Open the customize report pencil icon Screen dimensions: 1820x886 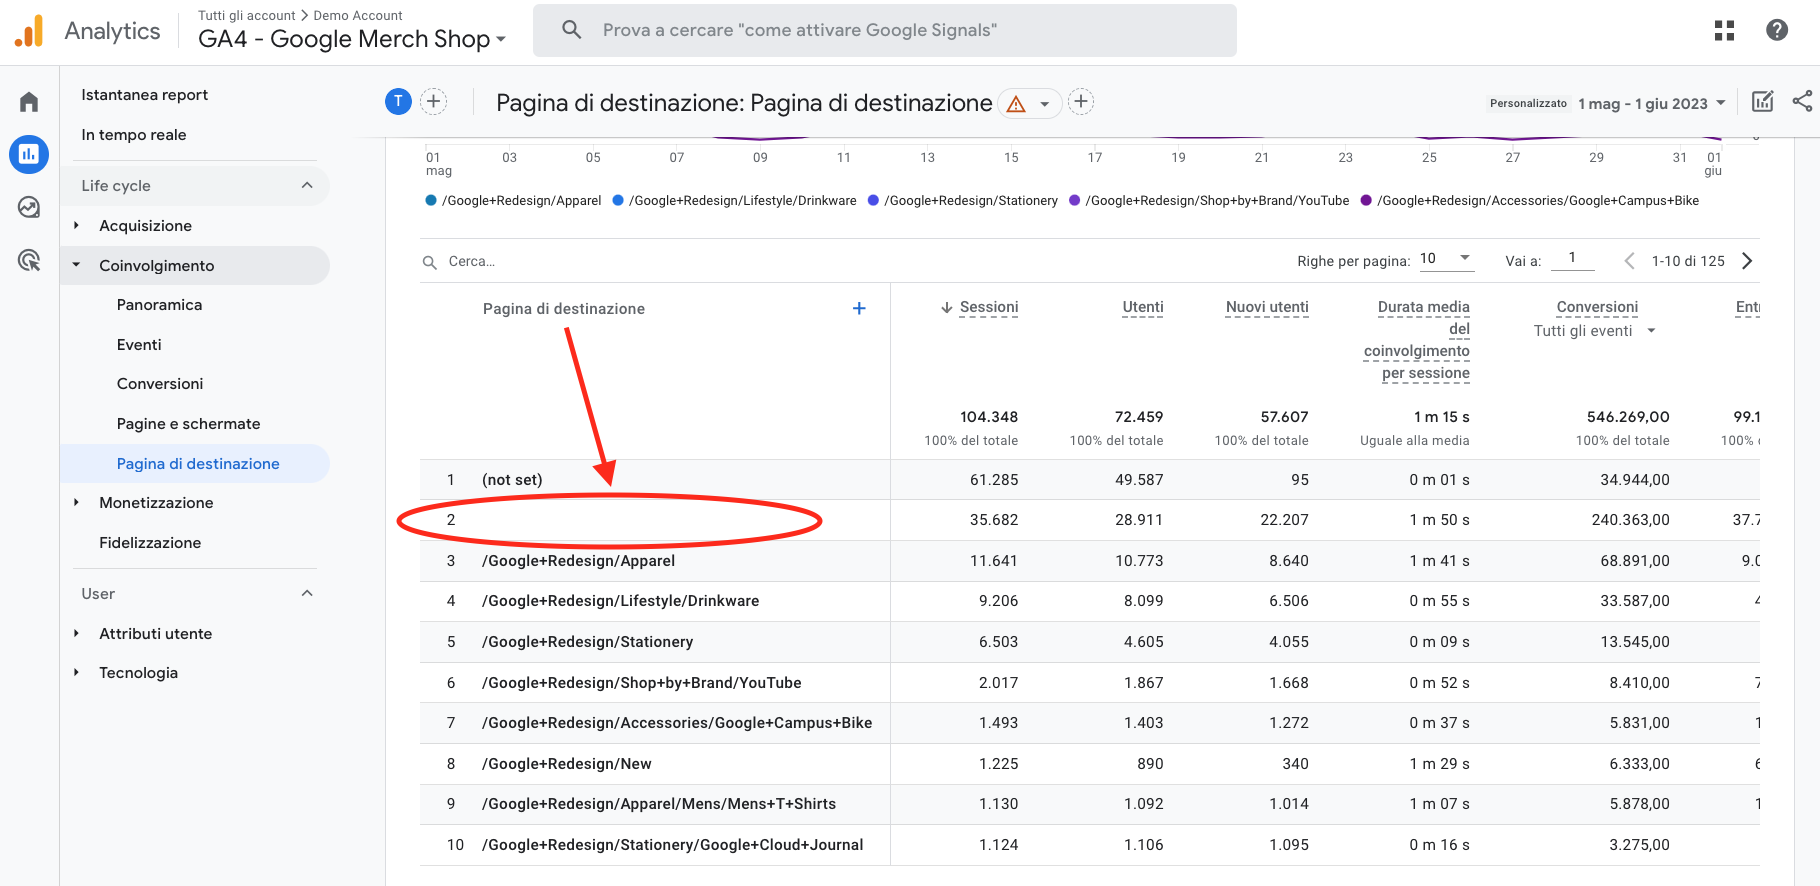coord(1763,102)
